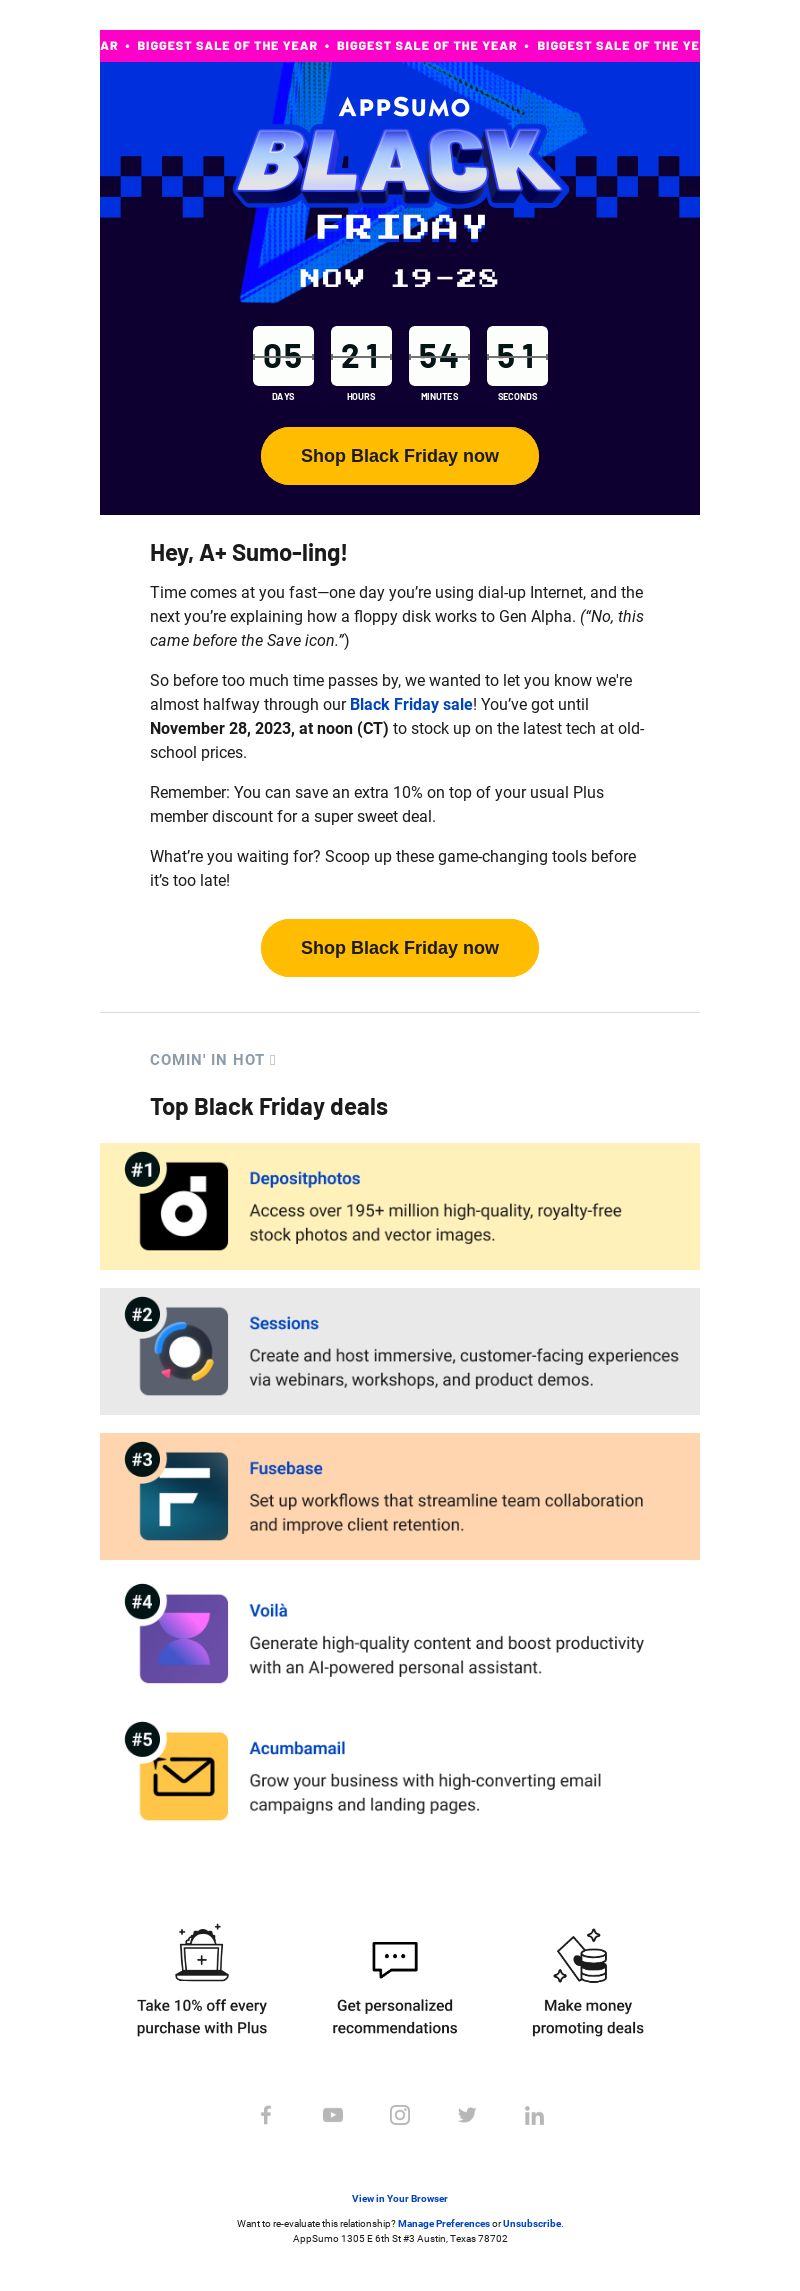
Task: Click the chat bubble recommendations icon
Action: (395, 1959)
